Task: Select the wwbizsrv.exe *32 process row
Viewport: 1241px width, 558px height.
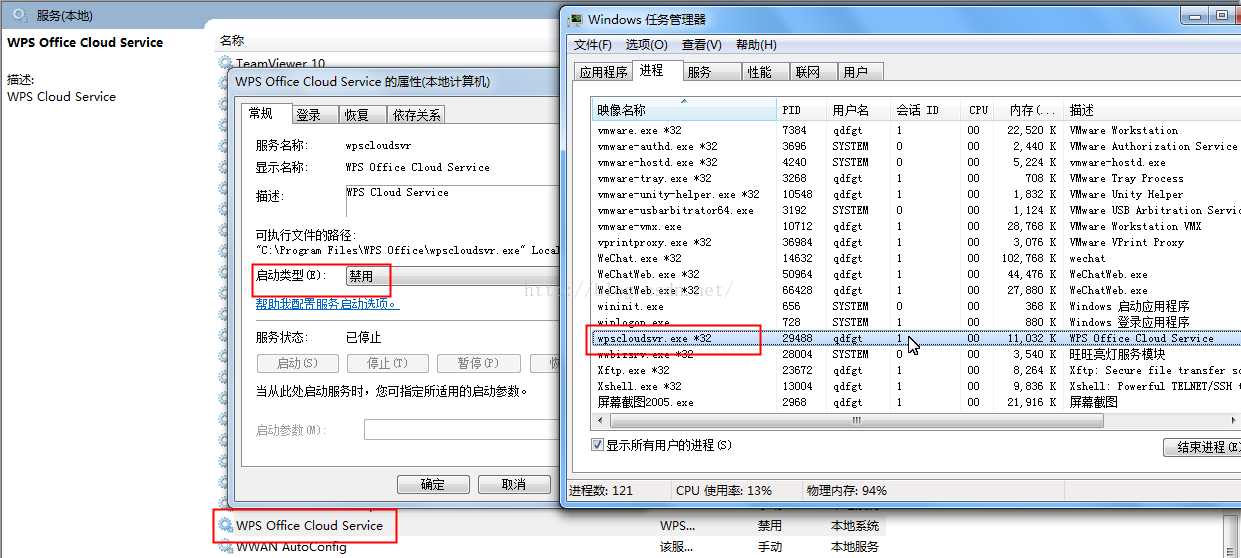Action: (x=916, y=354)
